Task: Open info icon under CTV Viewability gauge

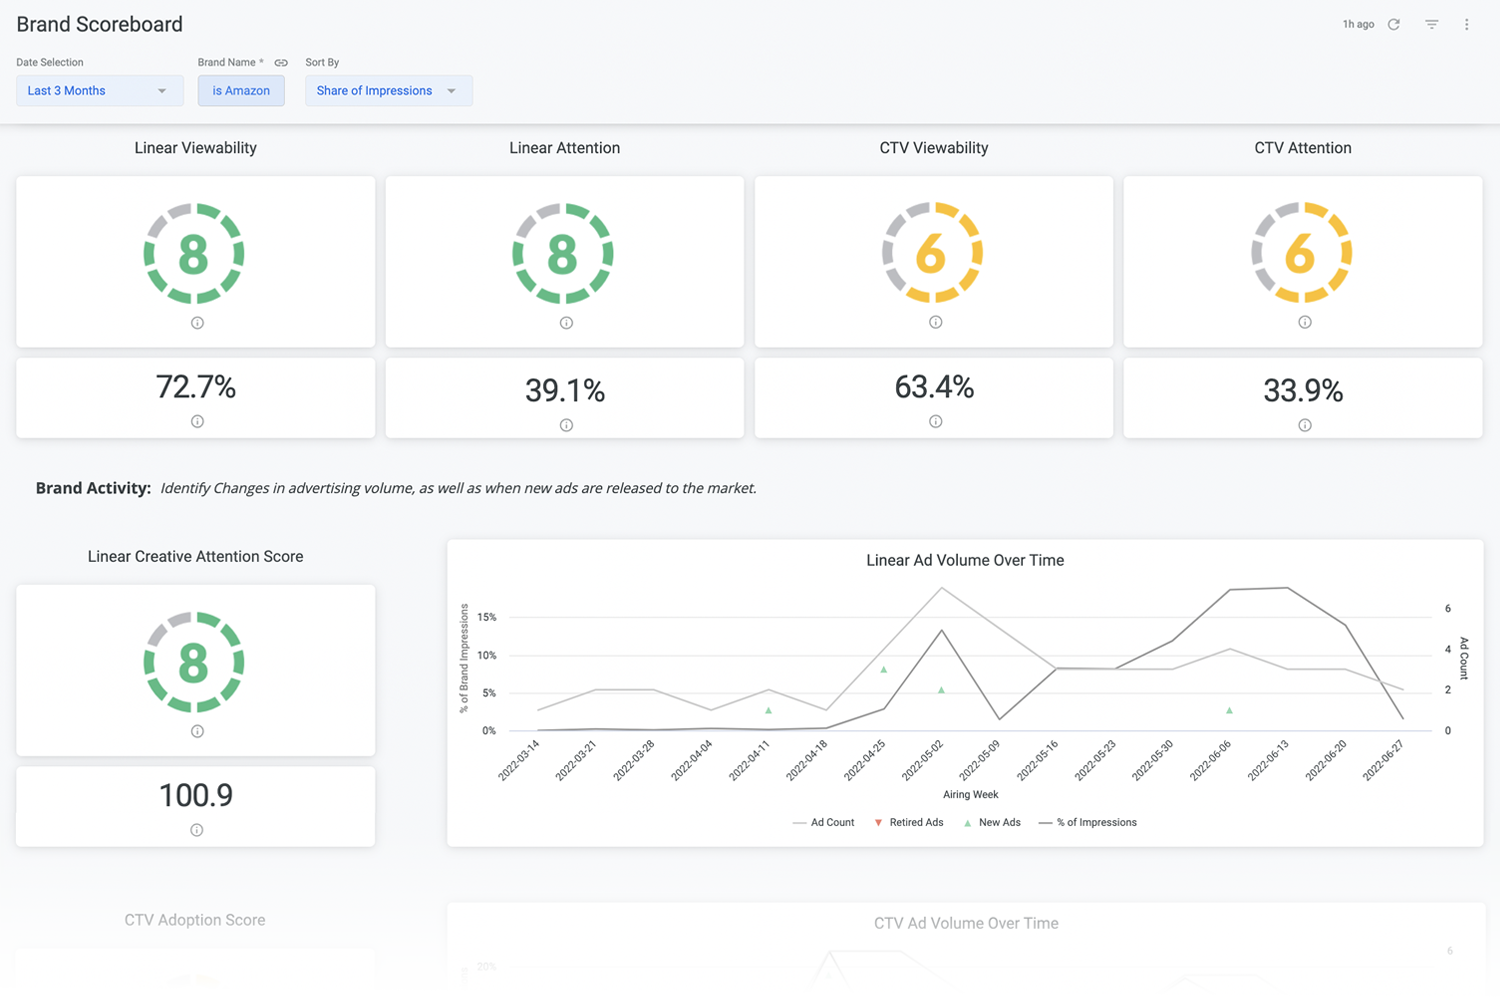Action: pos(935,322)
